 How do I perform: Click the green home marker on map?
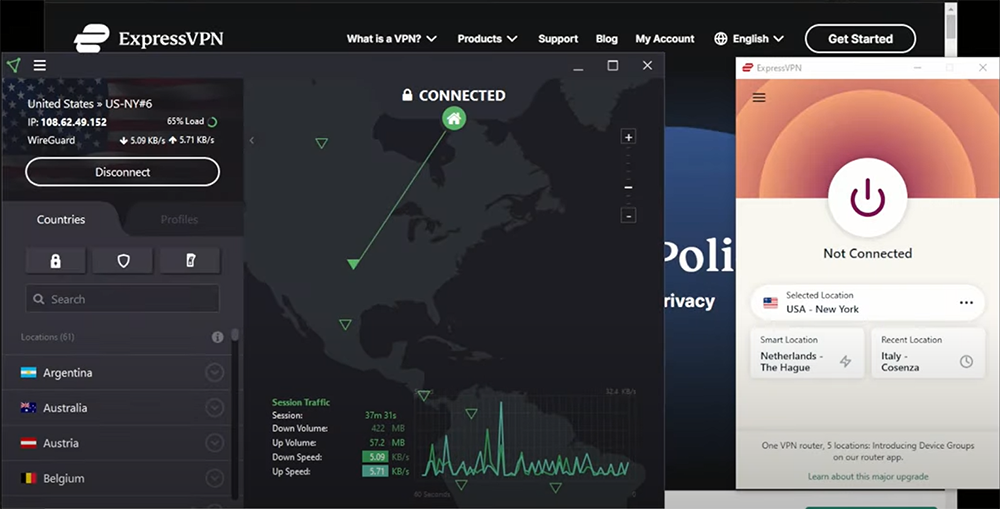[454, 118]
